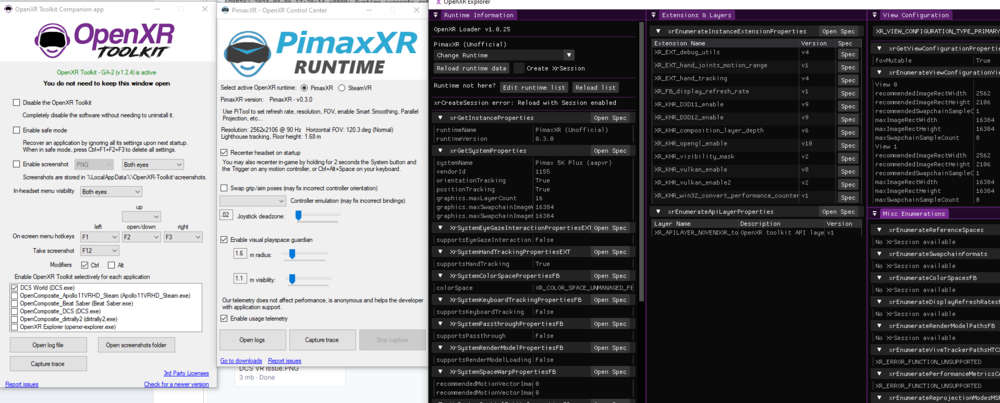This screenshot has width=1000, height=403.
Task: Click the triangle menu icon left of Extensions & Layers
Action: [655, 15]
